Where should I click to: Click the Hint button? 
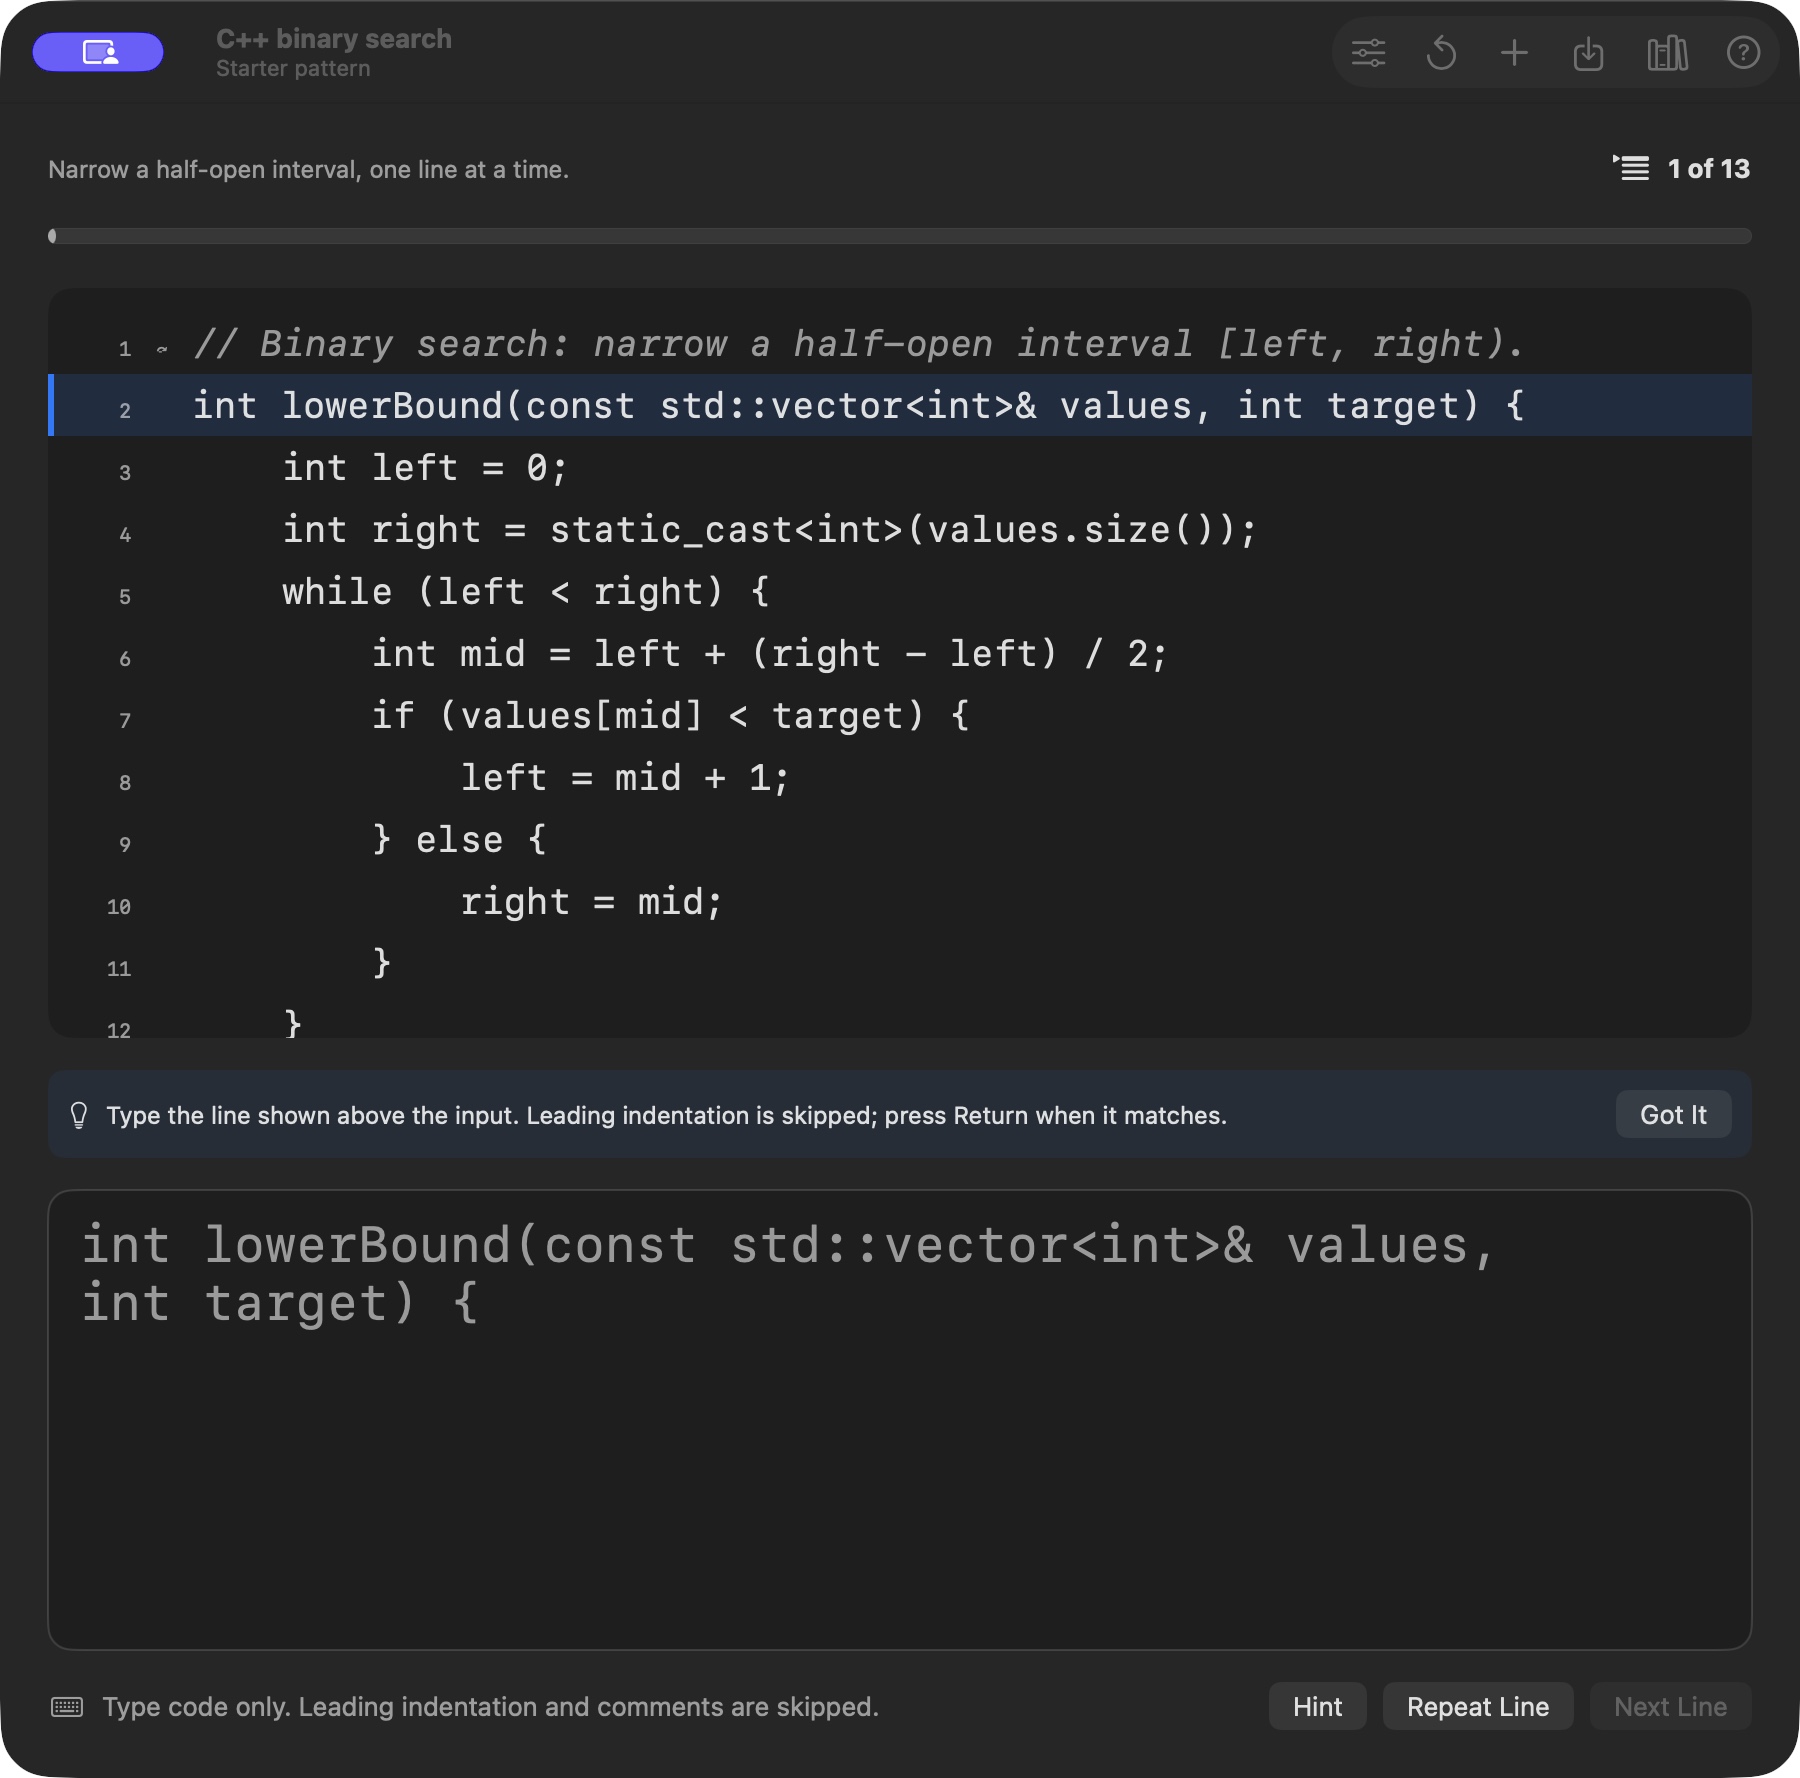pyautogui.click(x=1317, y=1706)
